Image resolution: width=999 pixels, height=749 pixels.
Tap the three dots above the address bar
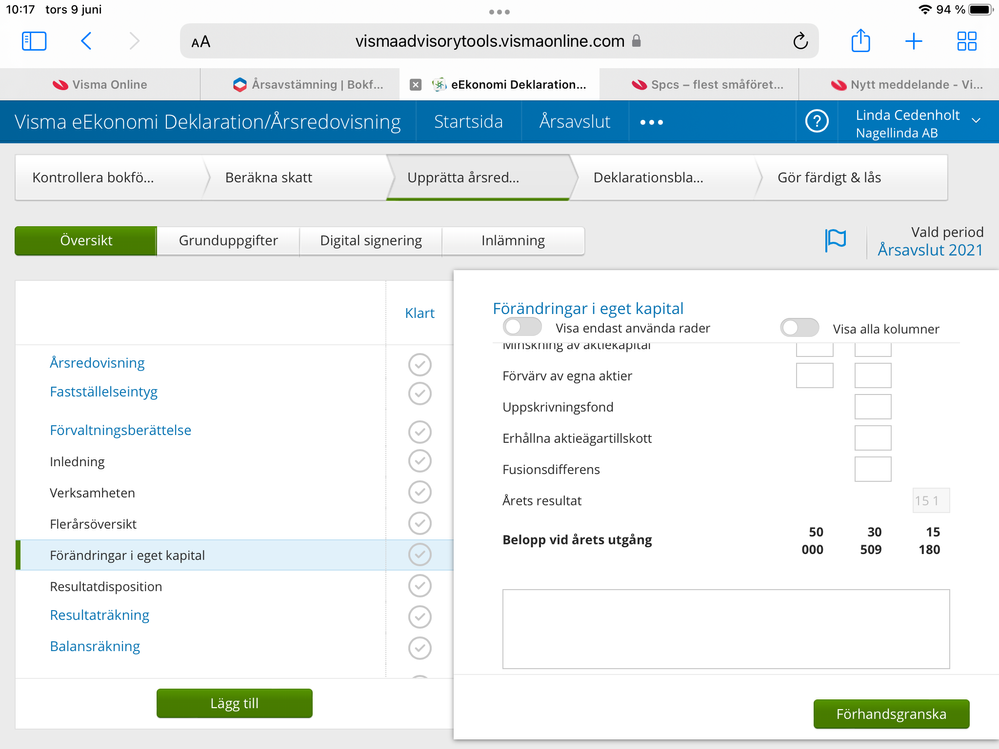click(500, 11)
